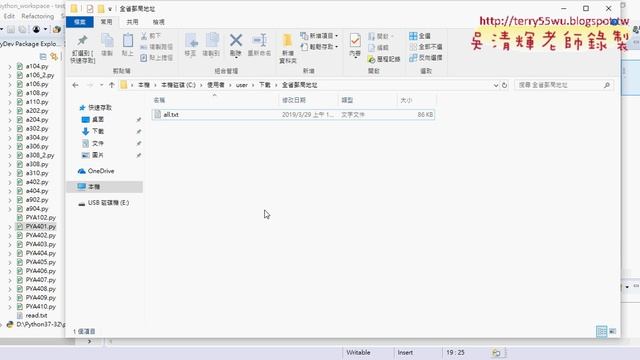Screen dimensions: 640x360
Task: Click 本機磁碟 (C:) in the address breadcrumb
Action: coord(178,85)
